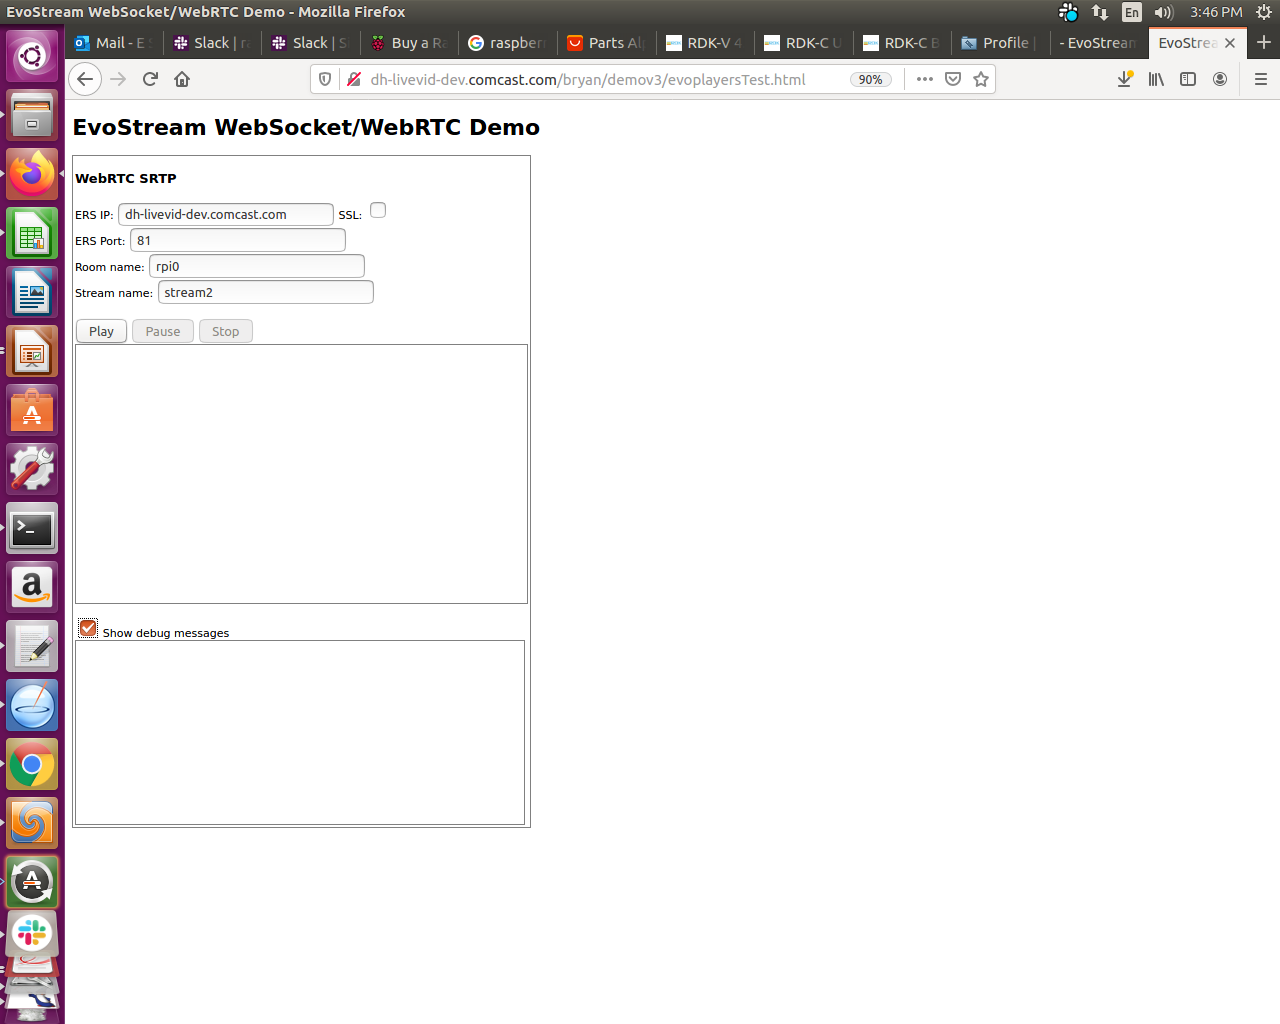This screenshot has height=1024, width=1280.
Task: Bookmark this page with star icon
Action: (x=981, y=79)
